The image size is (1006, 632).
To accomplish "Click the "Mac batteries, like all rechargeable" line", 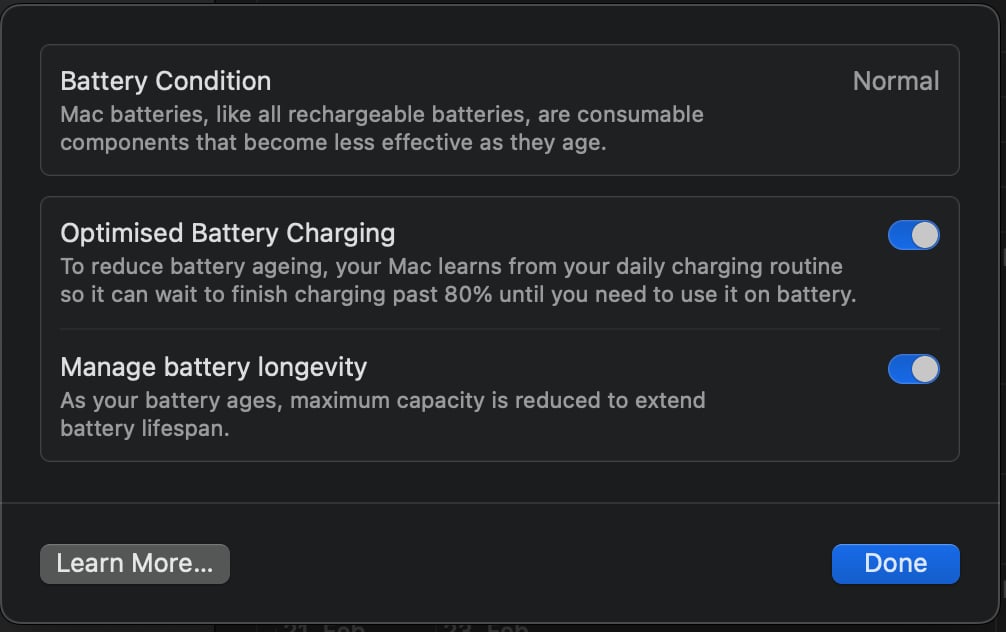I will (x=382, y=114).
